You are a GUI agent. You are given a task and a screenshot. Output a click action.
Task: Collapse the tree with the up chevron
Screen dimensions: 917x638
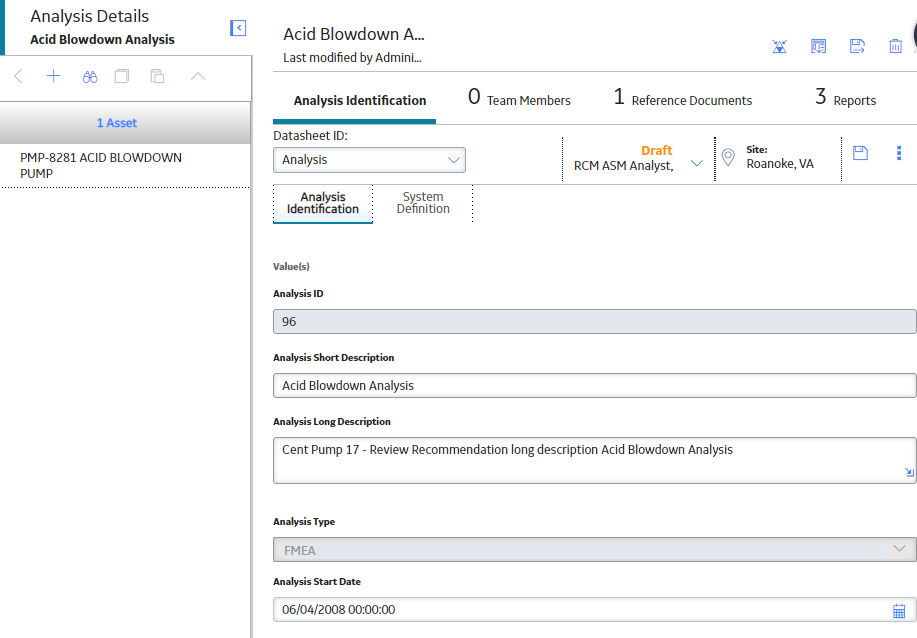198,76
